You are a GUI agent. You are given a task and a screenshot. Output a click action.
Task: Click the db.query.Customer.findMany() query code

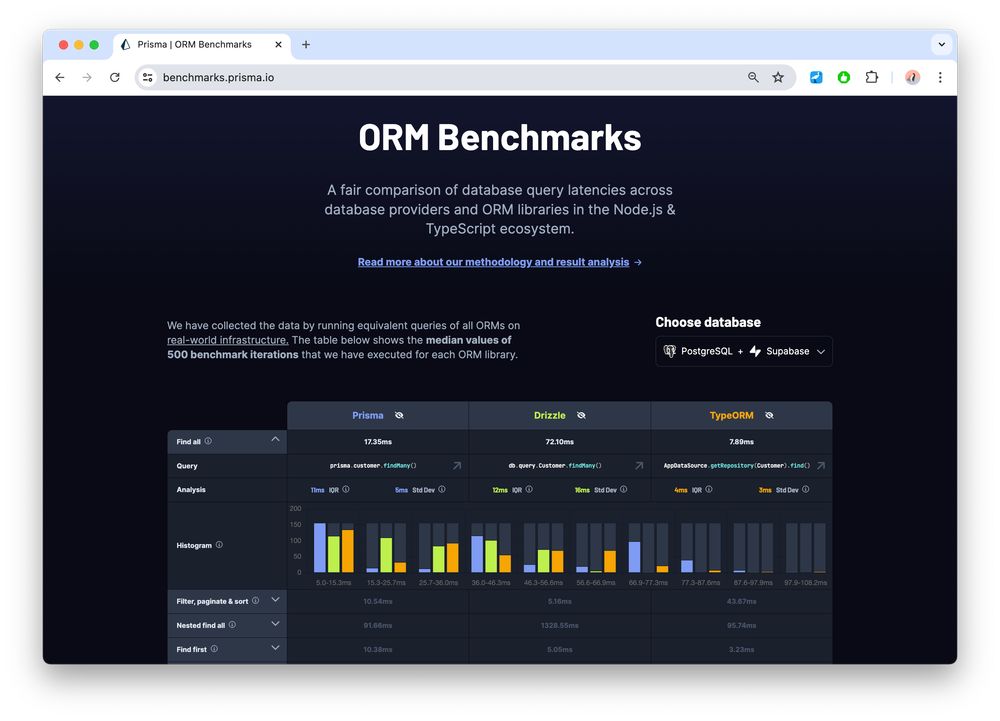click(x=555, y=465)
